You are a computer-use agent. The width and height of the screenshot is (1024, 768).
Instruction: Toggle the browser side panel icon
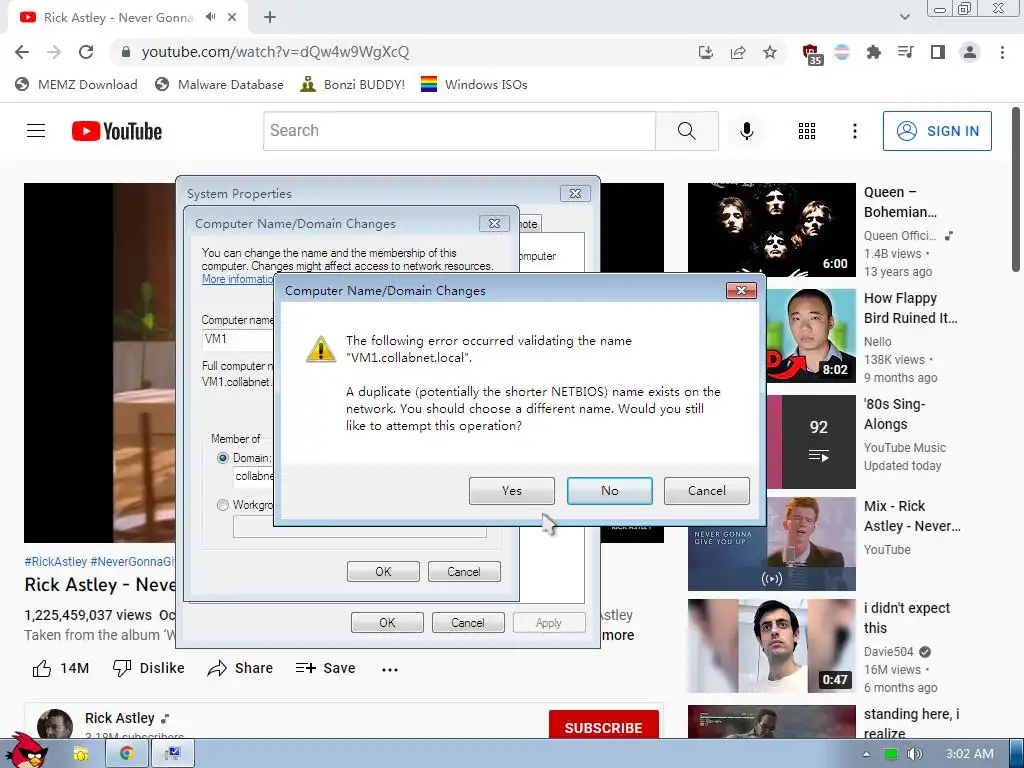(938, 52)
